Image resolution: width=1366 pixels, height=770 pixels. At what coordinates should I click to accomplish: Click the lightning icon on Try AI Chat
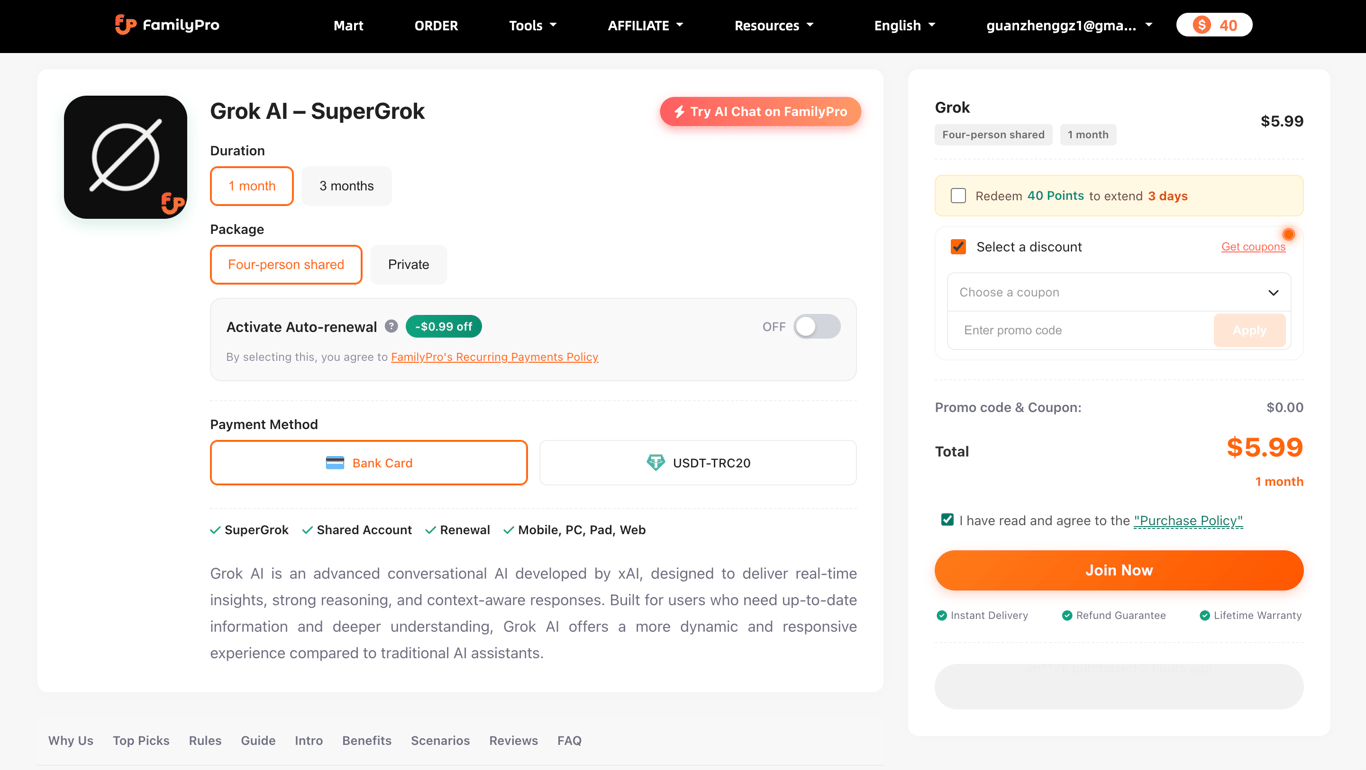[x=679, y=112]
